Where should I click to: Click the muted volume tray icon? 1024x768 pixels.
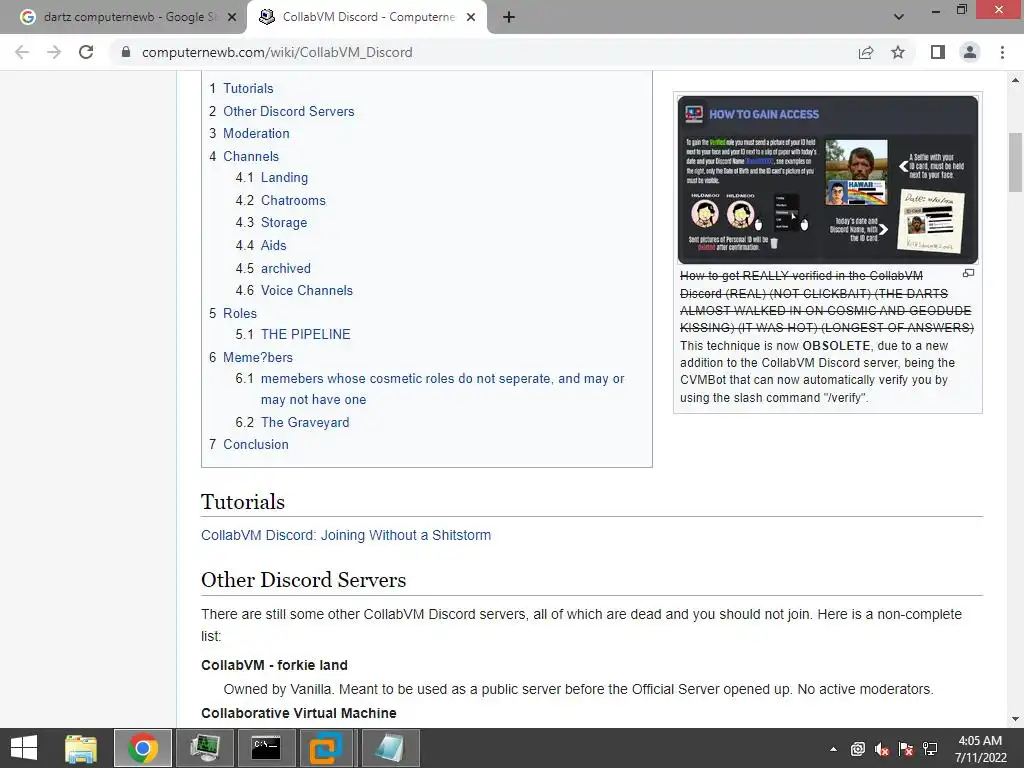click(x=882, y=749)
